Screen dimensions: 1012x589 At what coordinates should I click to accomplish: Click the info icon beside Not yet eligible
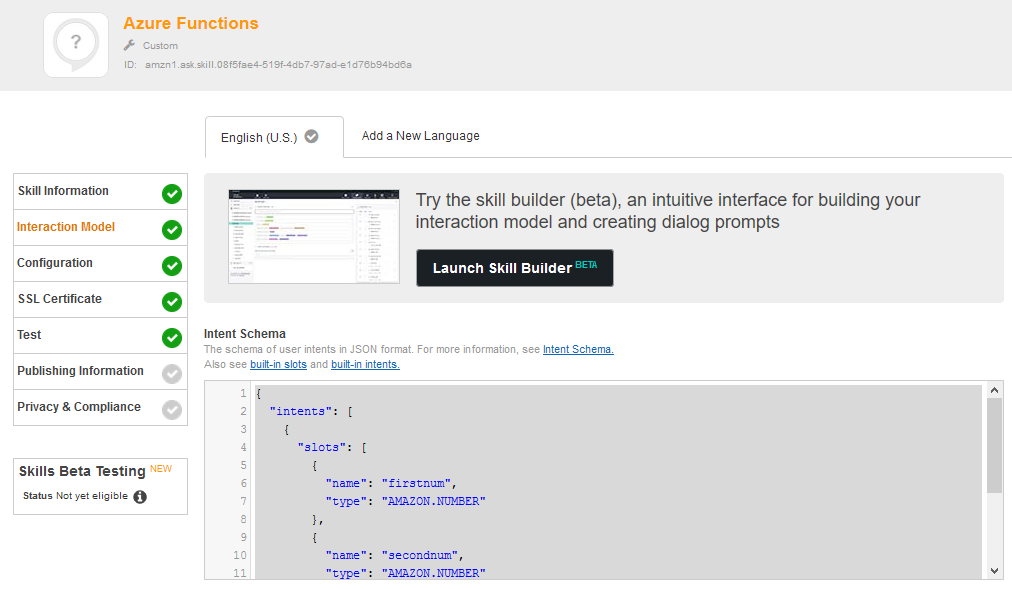pyautogui.click(x=140, y=497)
